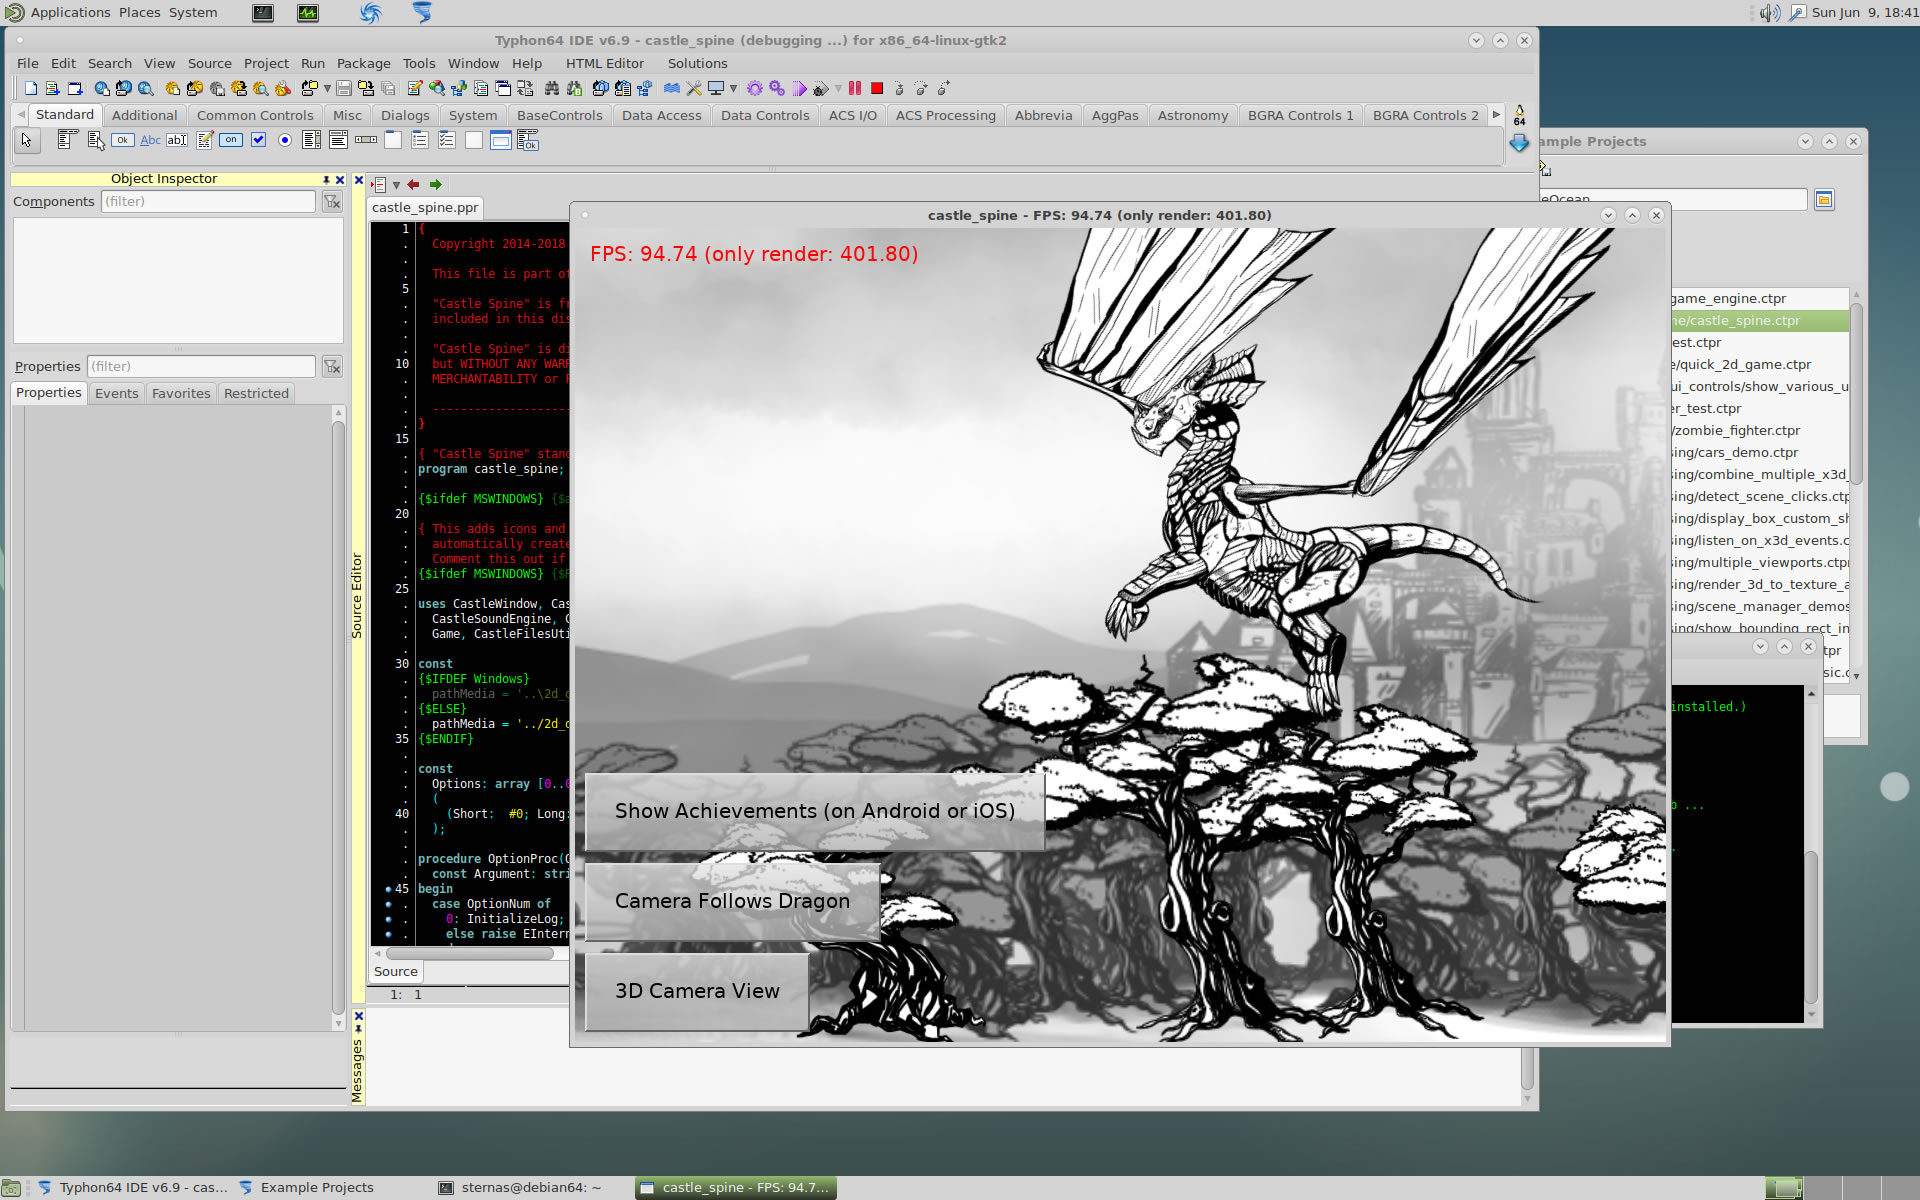Click the Components filter funnel icon
Screen dimensions: 1920x1200
click(332, 202)
